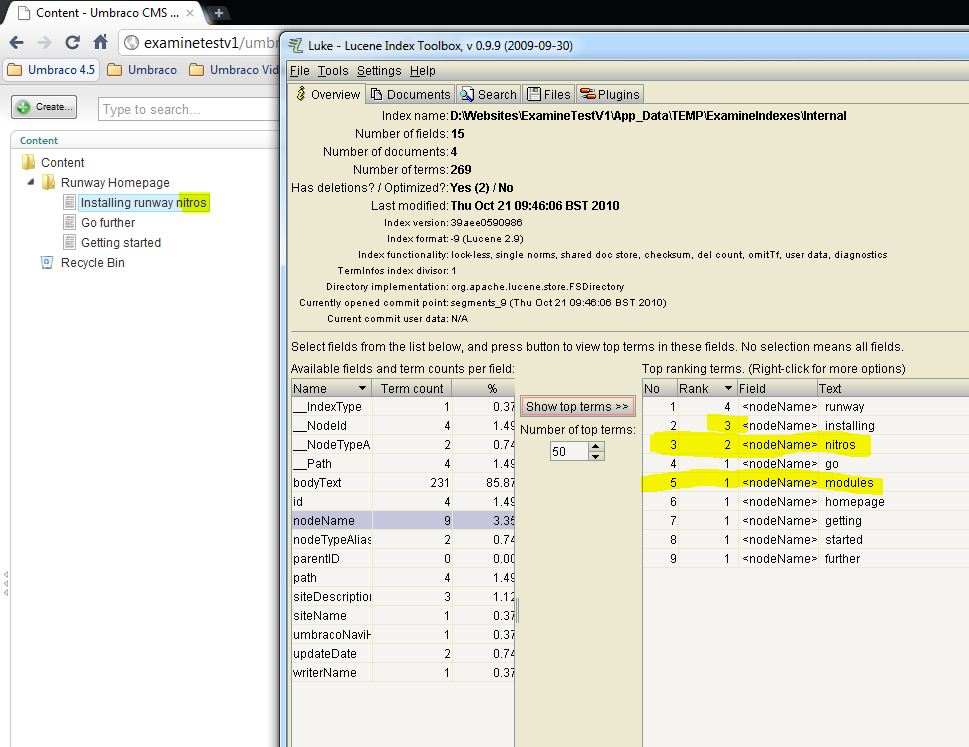969x747 pixels.
Task: Click the number of top terms field
Action: [569, 452]
